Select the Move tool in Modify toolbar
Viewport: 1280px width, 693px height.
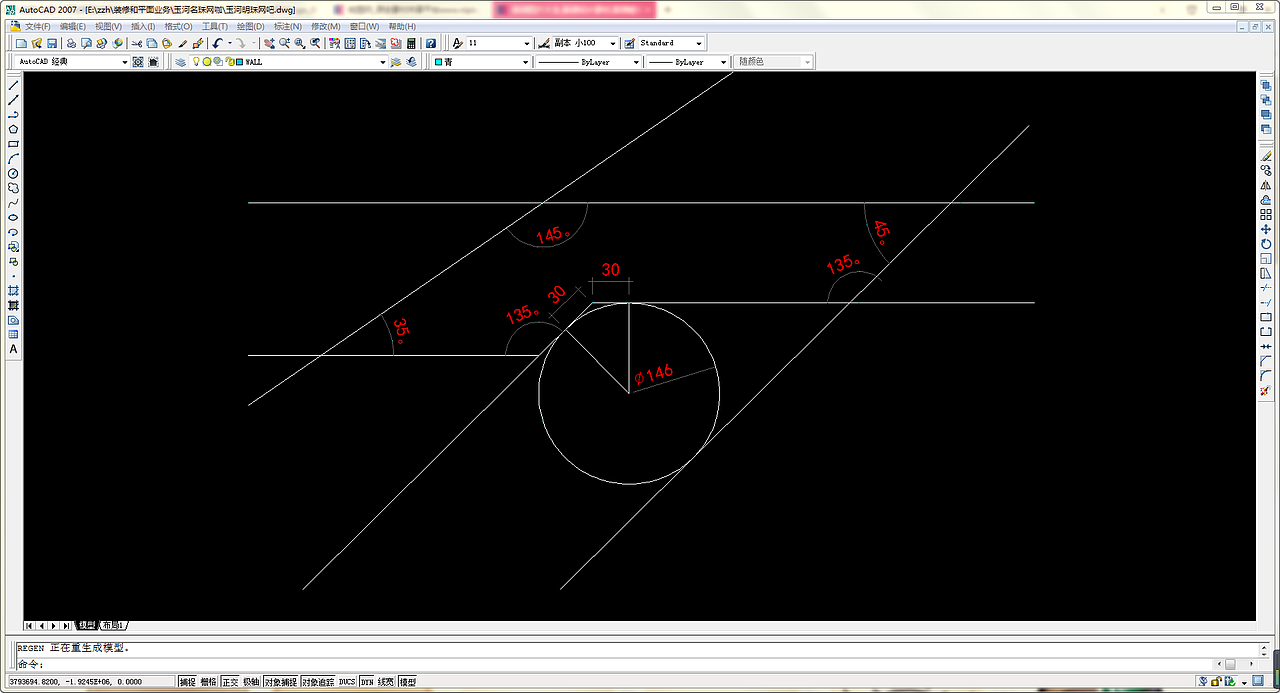[1265, 229]
